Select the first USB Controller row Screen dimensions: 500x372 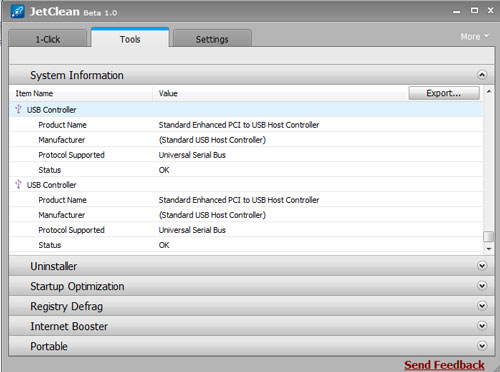tap(246, 109)
